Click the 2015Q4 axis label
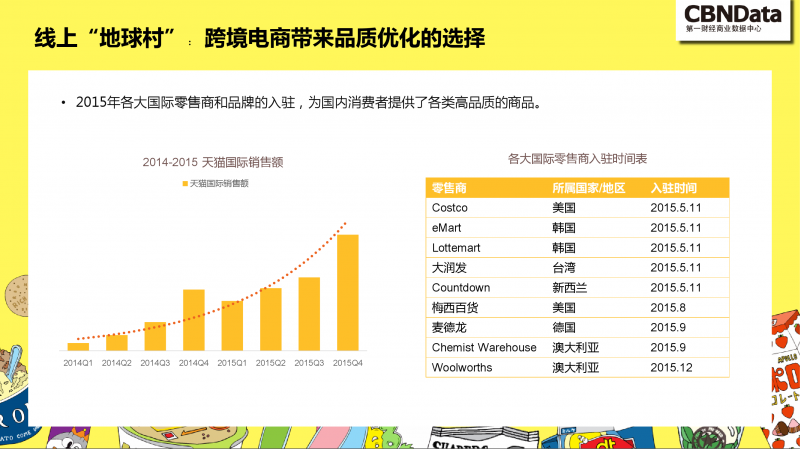Screen dimensions: 800x449 [x=347, y=363]
